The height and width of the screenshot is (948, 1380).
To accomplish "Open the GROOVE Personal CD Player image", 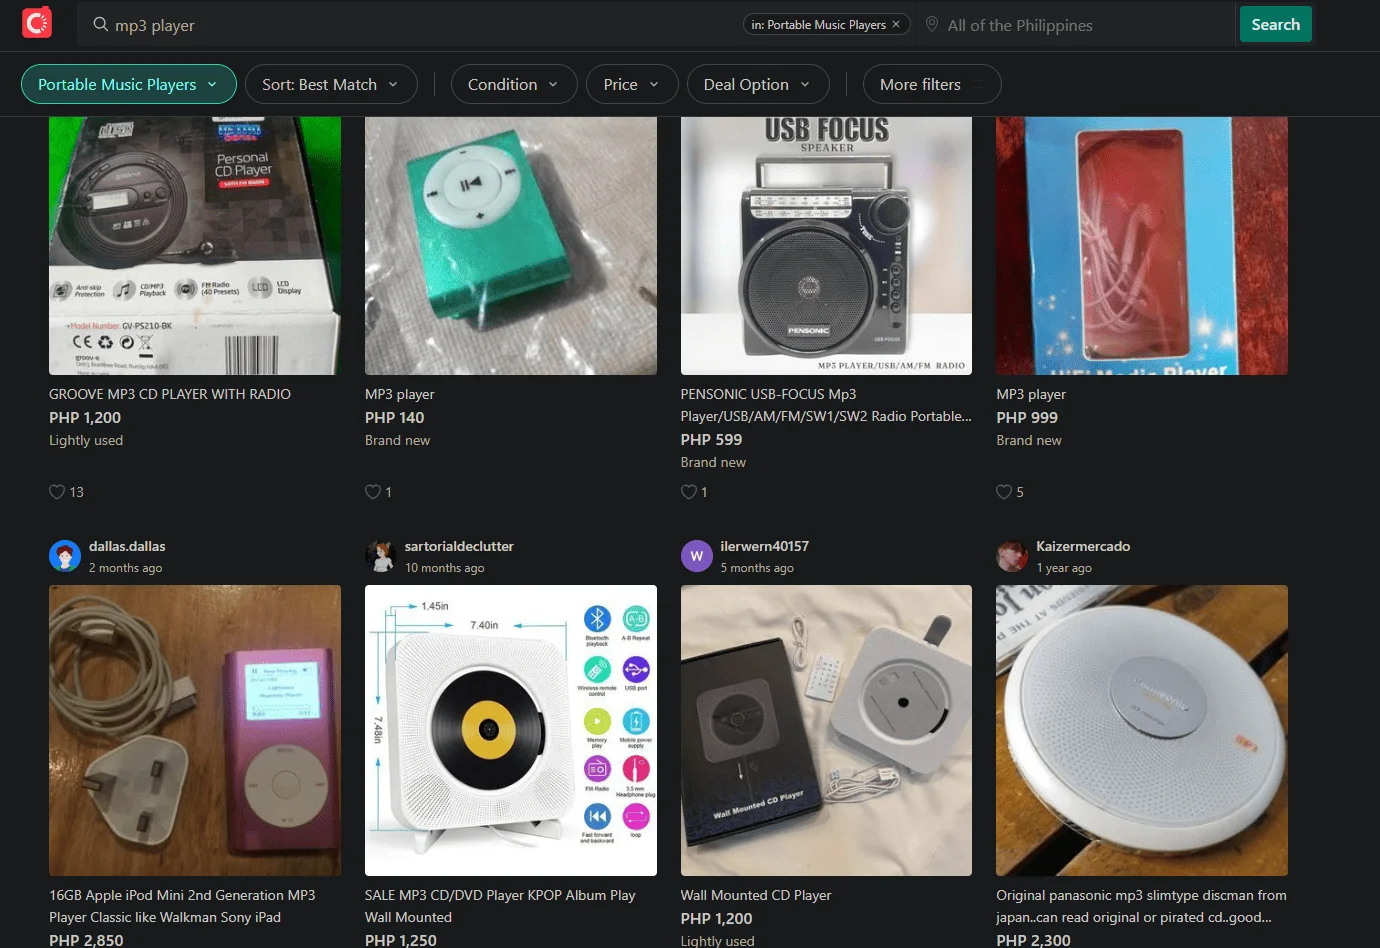I will click(x=195, y=246).
